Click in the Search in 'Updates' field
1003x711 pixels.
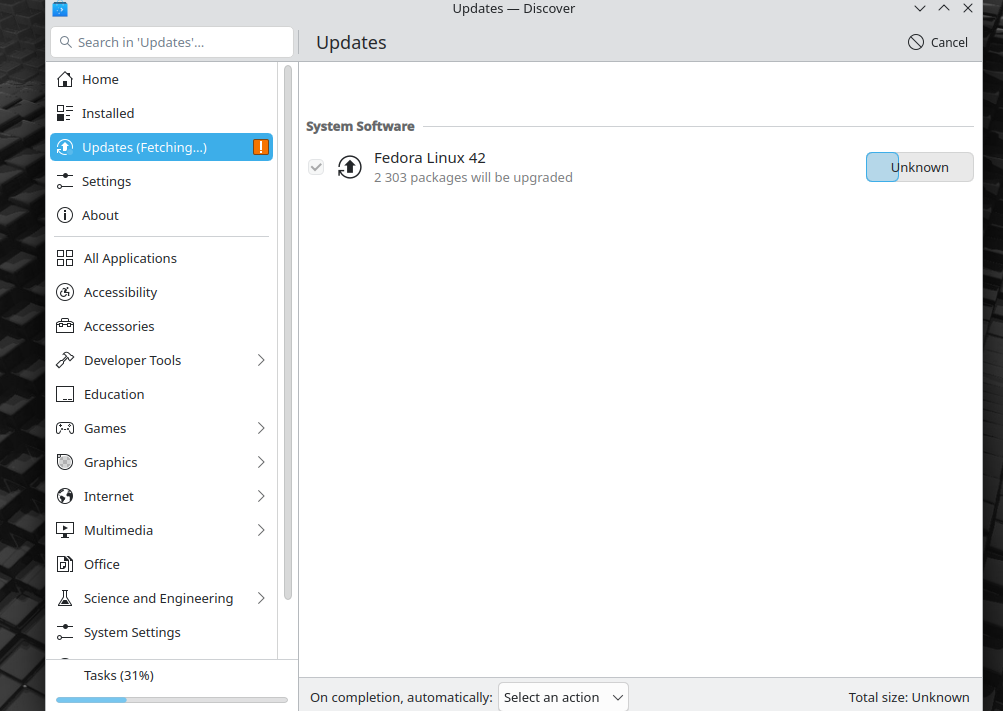click(x=171, y=42)
